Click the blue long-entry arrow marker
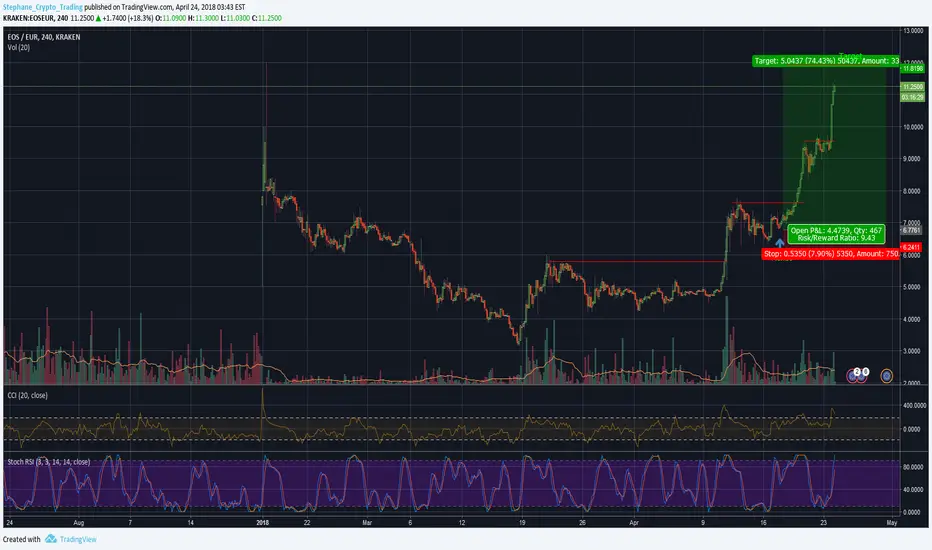The image size is (932, 550). [779, 243]
